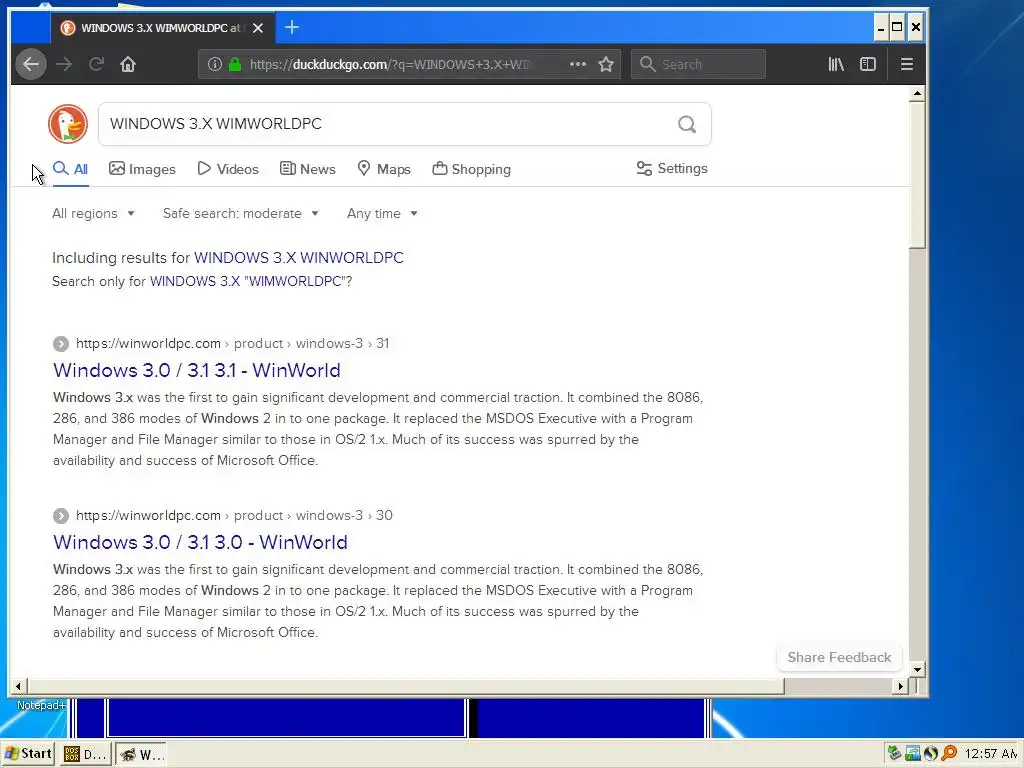The width and height of the screenshot is (1024, 768).
Task: Switch to the W... taskbar browser item
Action: click(142, 754)
